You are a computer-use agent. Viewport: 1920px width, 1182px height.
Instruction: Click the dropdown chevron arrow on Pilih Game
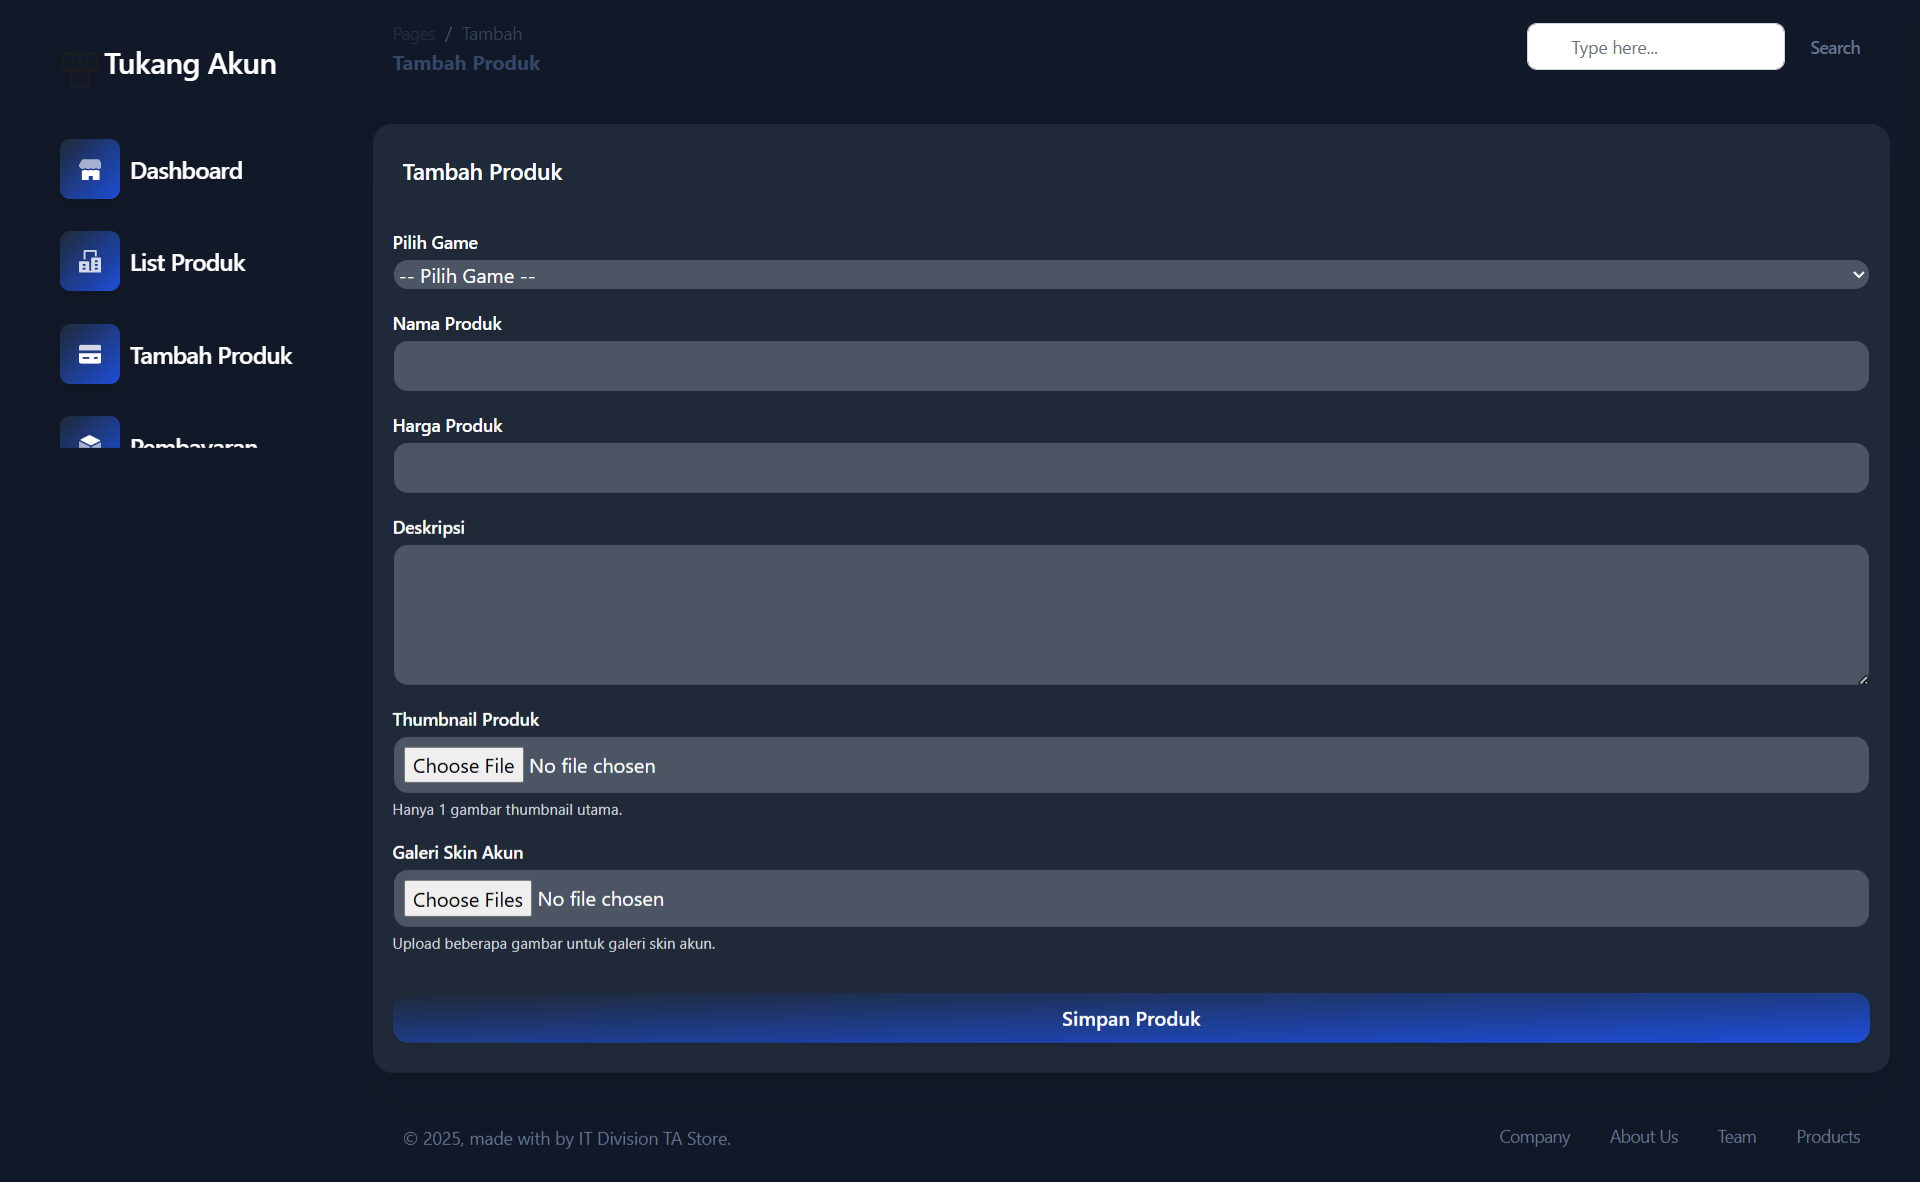pos(1858,275)
